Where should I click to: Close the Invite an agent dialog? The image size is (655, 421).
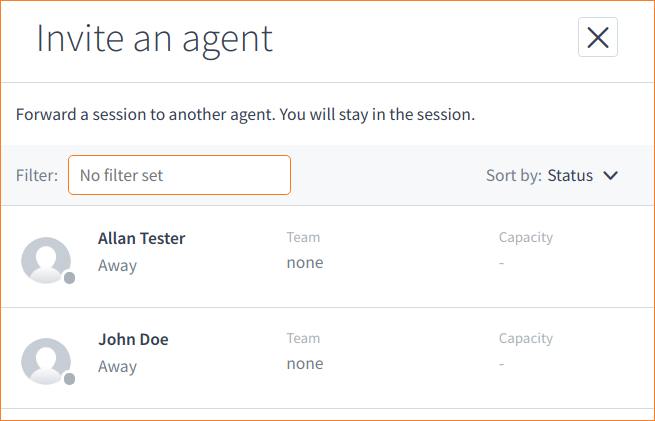[x=598, y=38]
